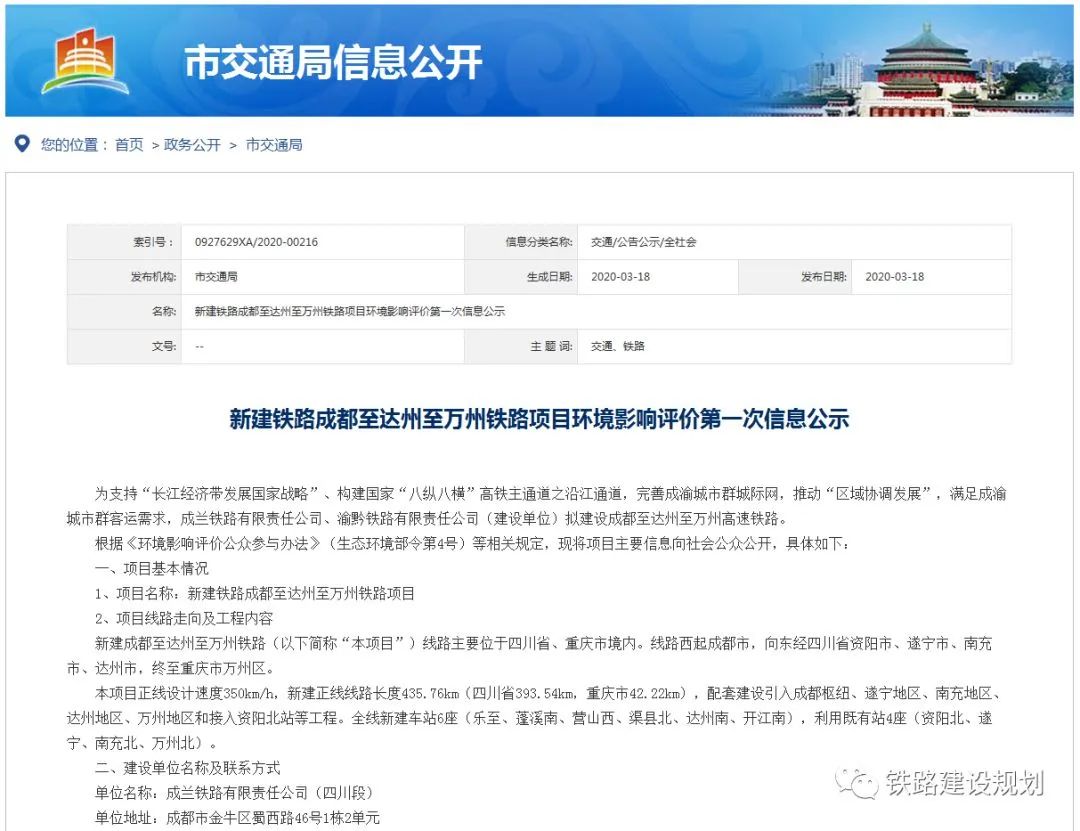Open 政务公开 breadcrumb link
Image resolution: width=1080 pixels, height=831 pixels.
click(192, 145)
